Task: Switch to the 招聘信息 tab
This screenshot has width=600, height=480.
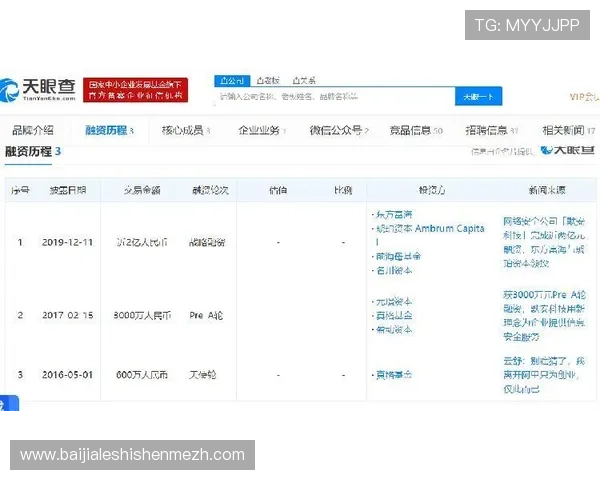Action: click(x=492, y=131)
